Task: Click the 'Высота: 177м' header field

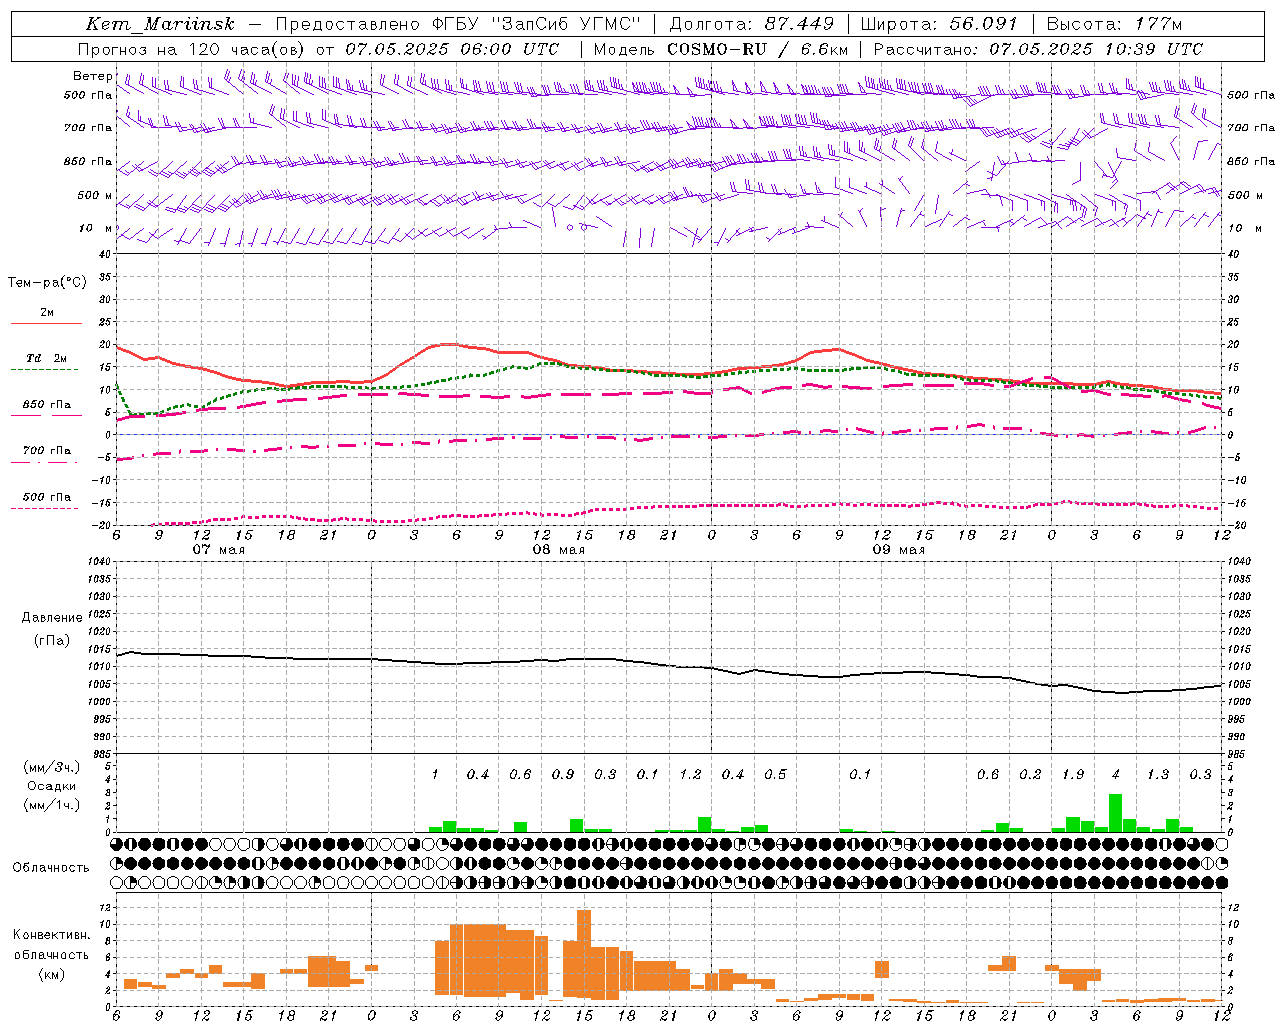Action: 1114,24
